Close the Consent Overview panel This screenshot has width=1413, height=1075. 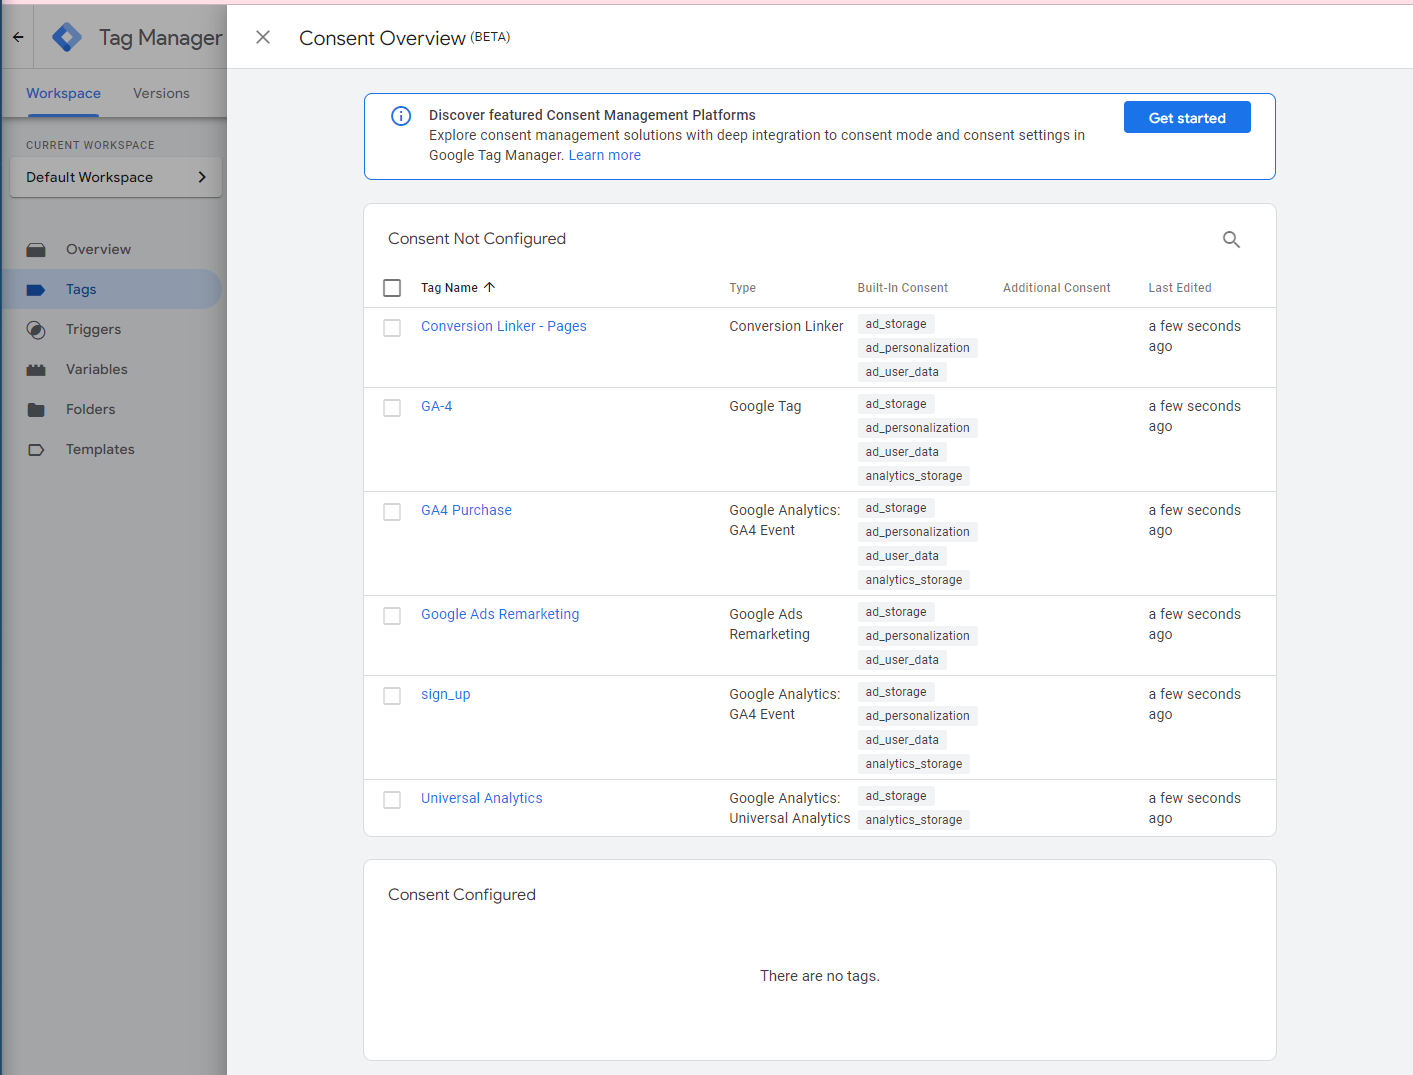pyautogui.click(x=263, y=37)
